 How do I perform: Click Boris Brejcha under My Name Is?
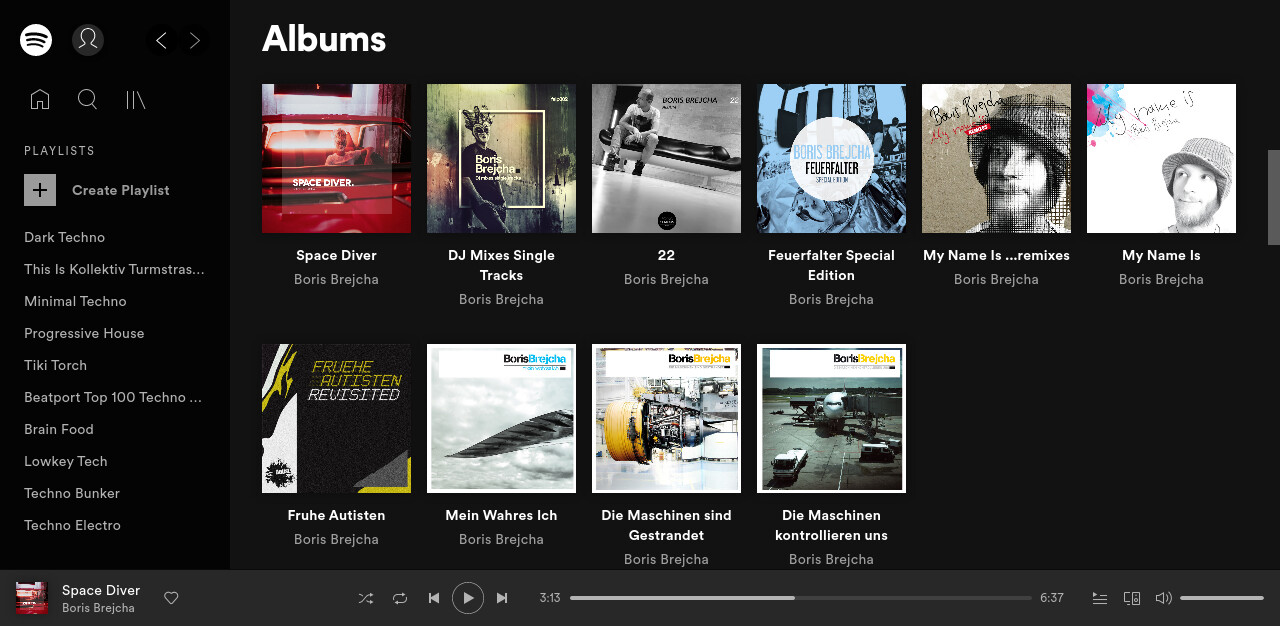coord(1161,279)
